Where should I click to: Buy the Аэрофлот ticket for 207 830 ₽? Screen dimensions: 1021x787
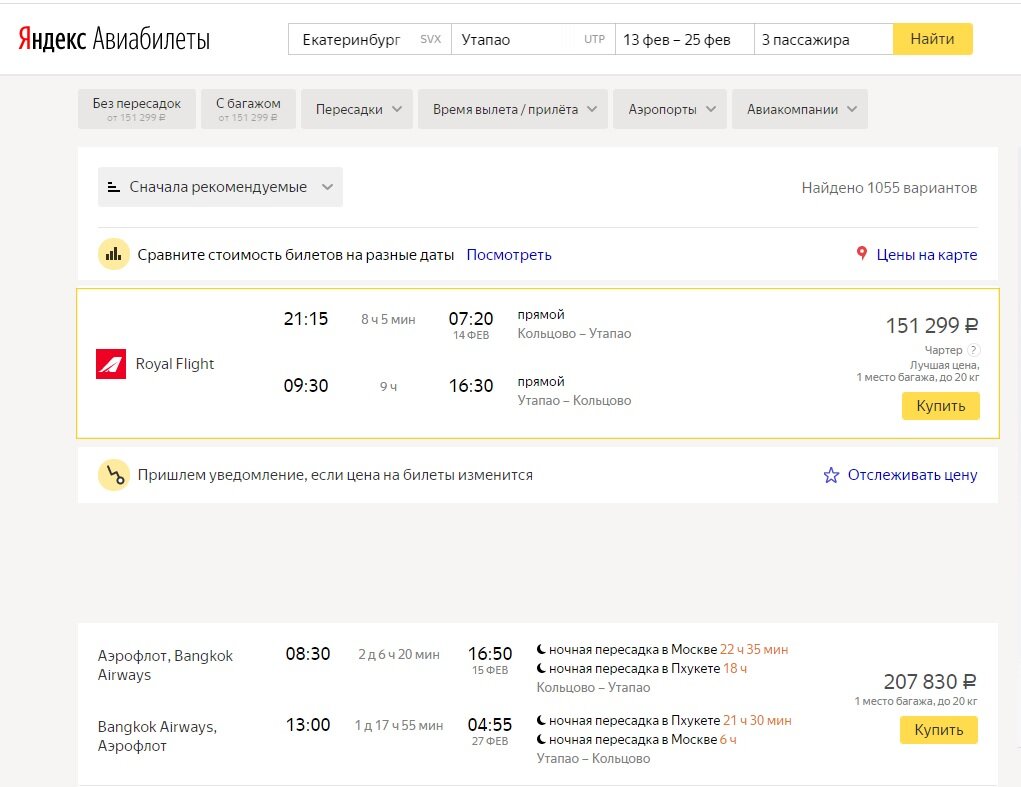938,730
